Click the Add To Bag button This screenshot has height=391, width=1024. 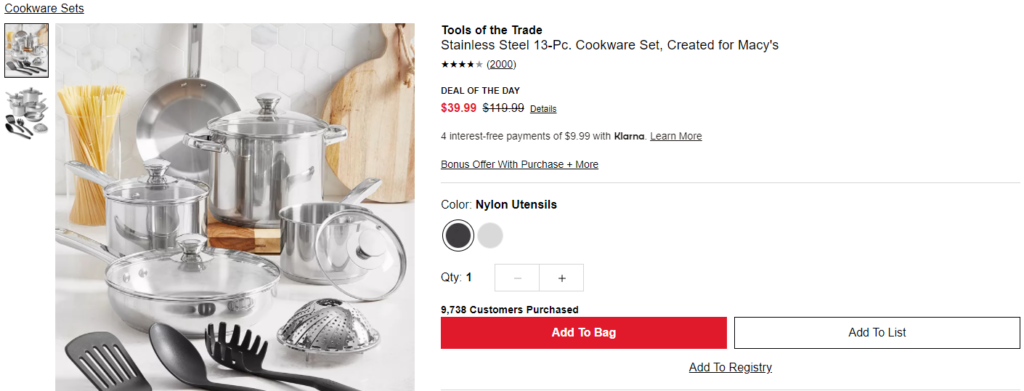click(584, 333)
